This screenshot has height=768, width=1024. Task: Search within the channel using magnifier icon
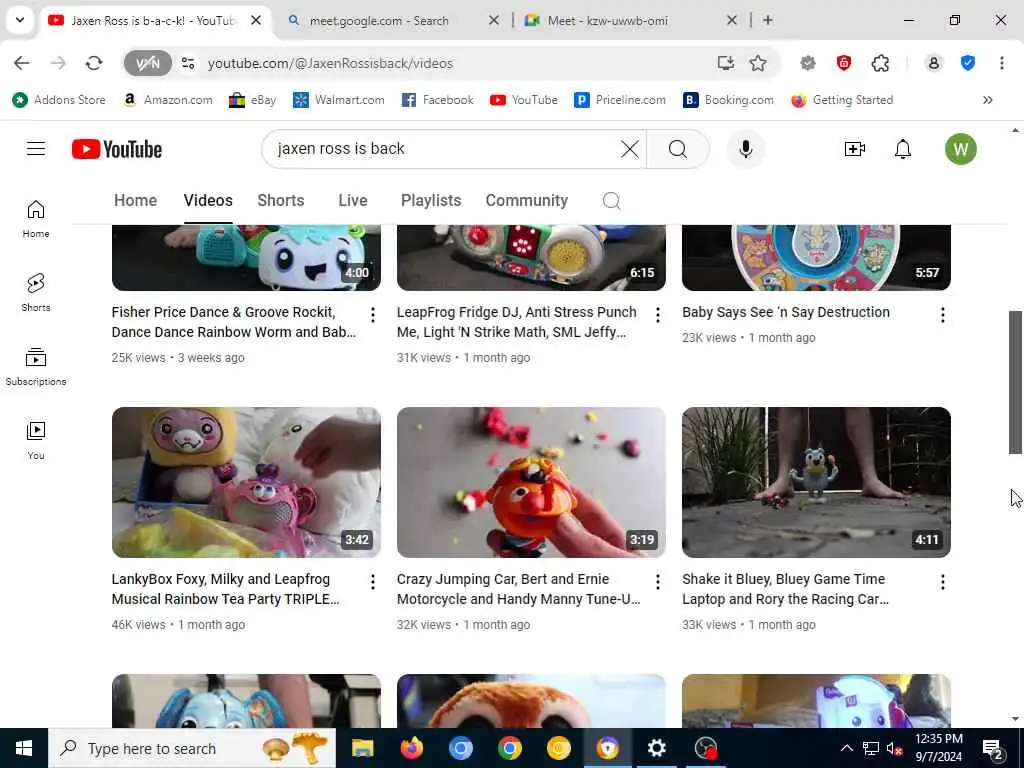pyautogui.click(x=611, y=200)
